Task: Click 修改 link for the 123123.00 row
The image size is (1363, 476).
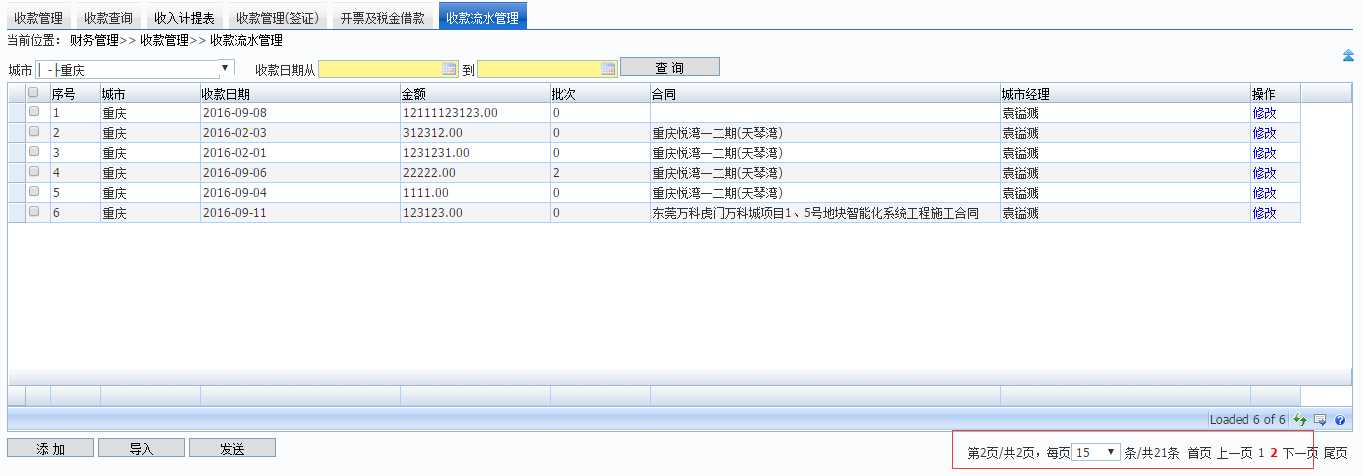Action: (1264, 213)
